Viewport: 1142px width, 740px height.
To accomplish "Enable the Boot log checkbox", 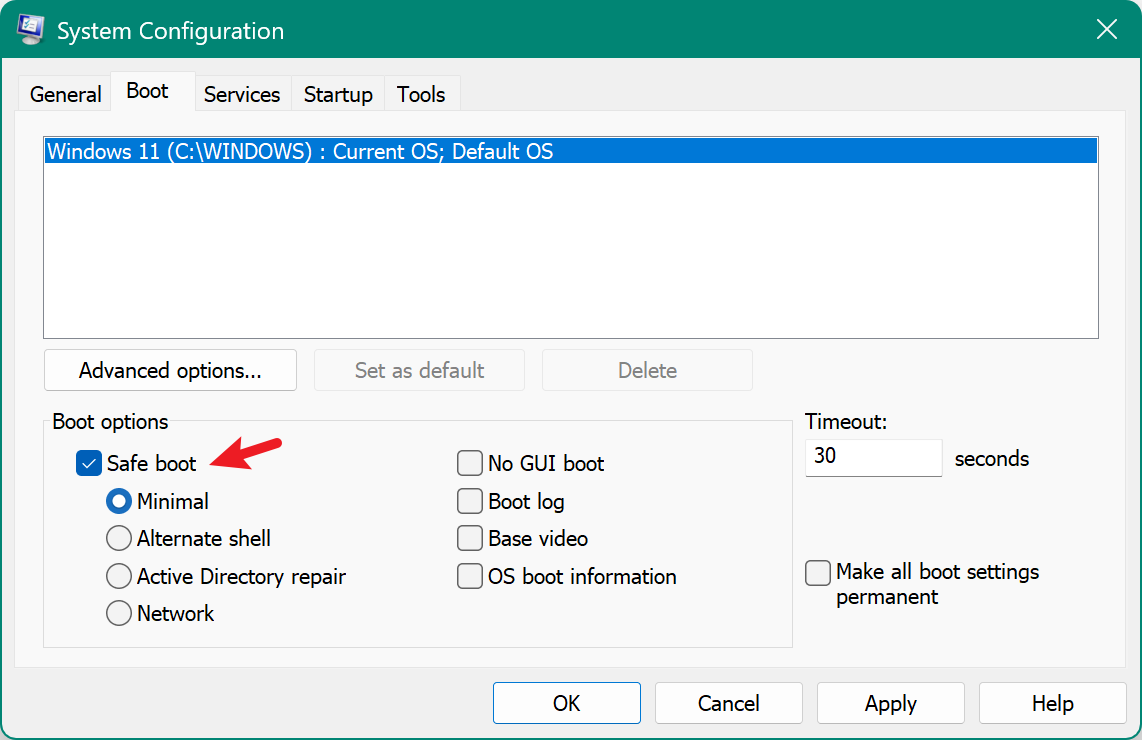I will [470, 501].
